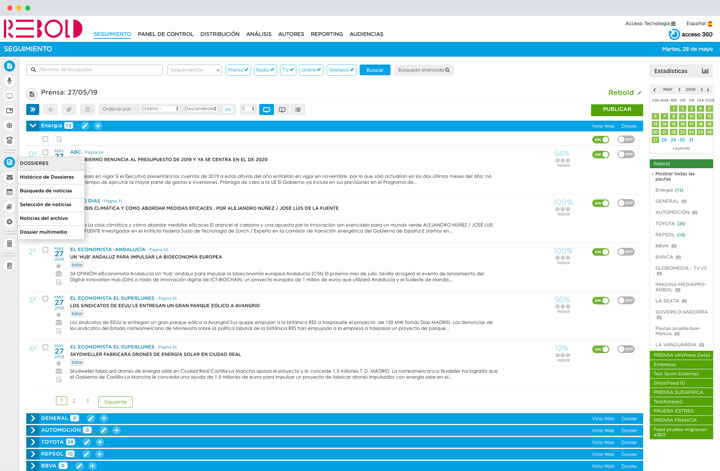Open the DISTRIBUCIÓN tab

[x=220, y=34]
